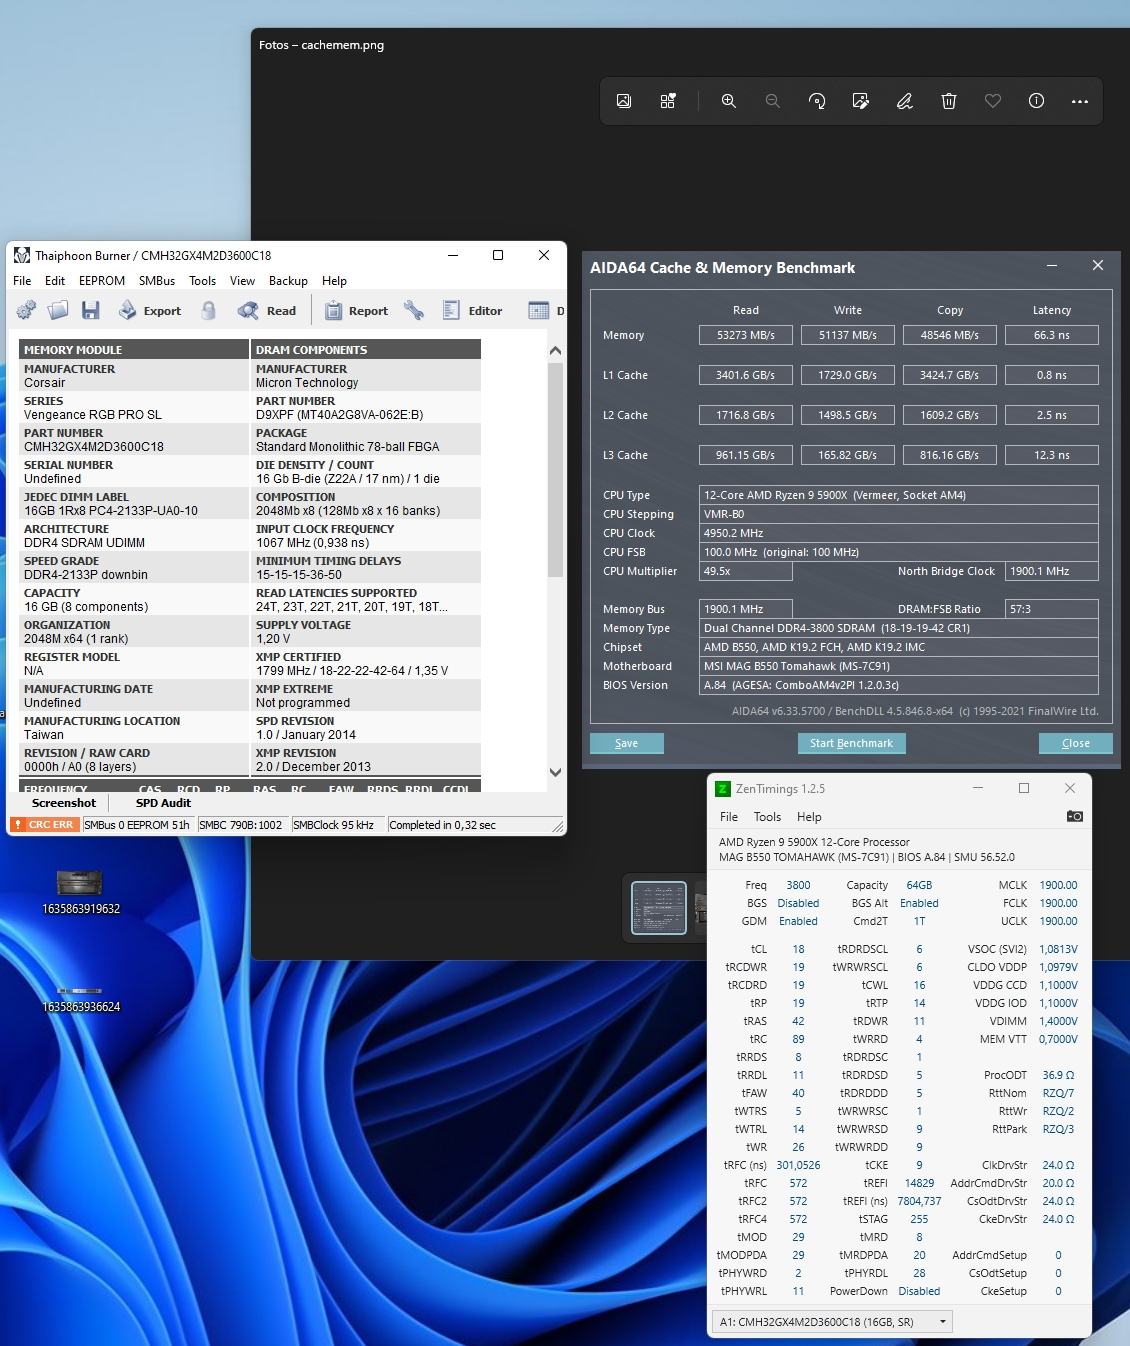Screen dimensions: 1130x1346
Task: Click the Photos add-to-album grid heart icon
Action: click(668, 101)
